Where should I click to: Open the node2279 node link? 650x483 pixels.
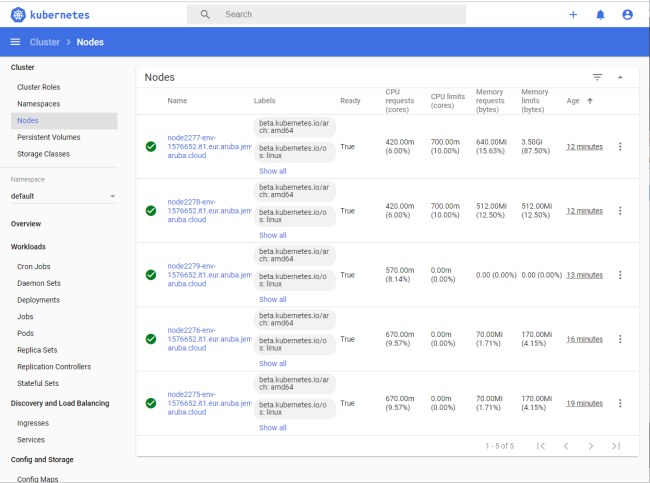209,275
